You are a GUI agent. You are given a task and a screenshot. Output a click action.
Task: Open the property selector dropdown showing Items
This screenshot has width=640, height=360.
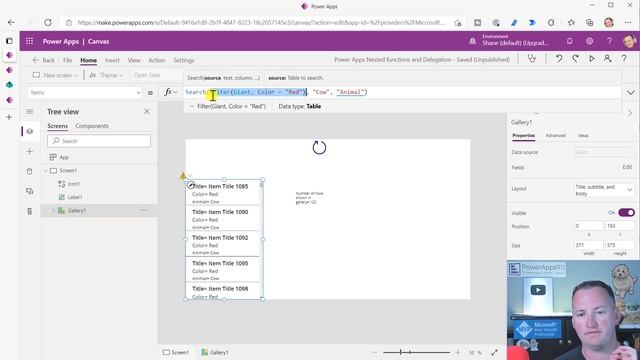click(x=85, y=93)
